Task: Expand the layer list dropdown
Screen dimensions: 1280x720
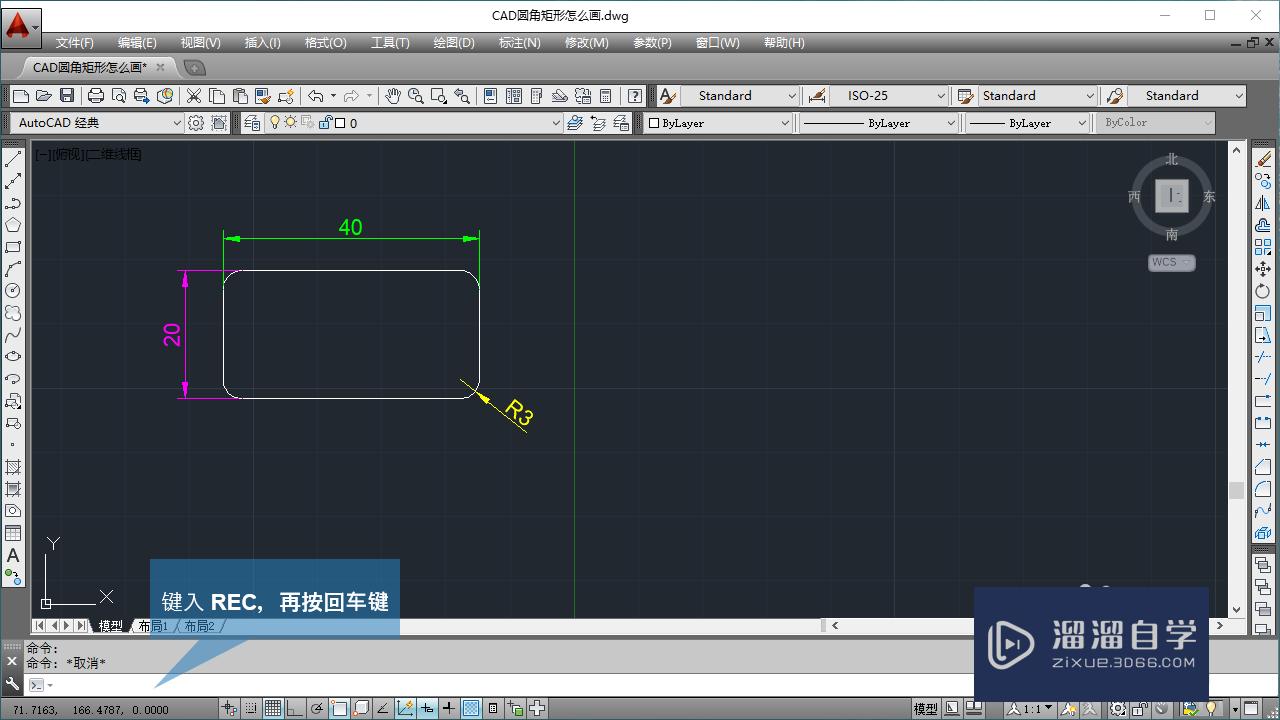Action: (x=558, y=122)
